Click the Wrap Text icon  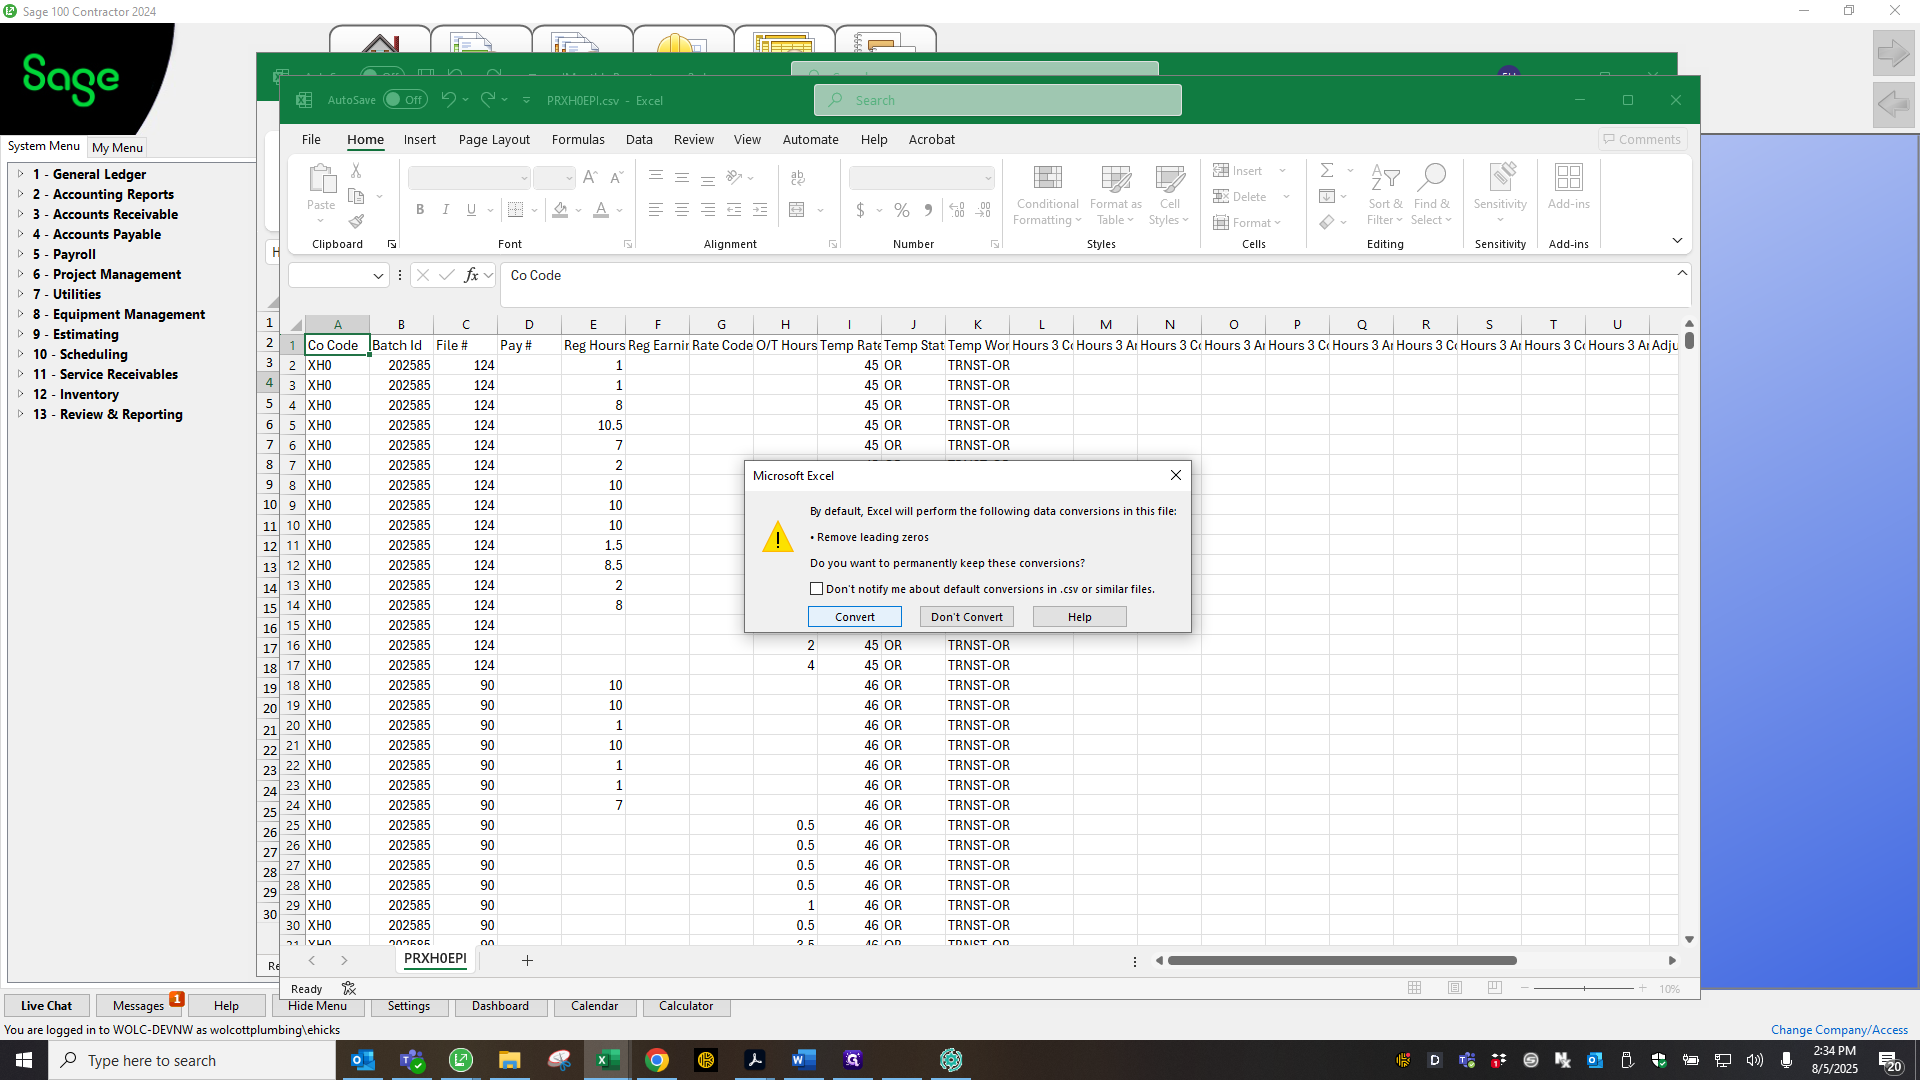coord(797,178)
